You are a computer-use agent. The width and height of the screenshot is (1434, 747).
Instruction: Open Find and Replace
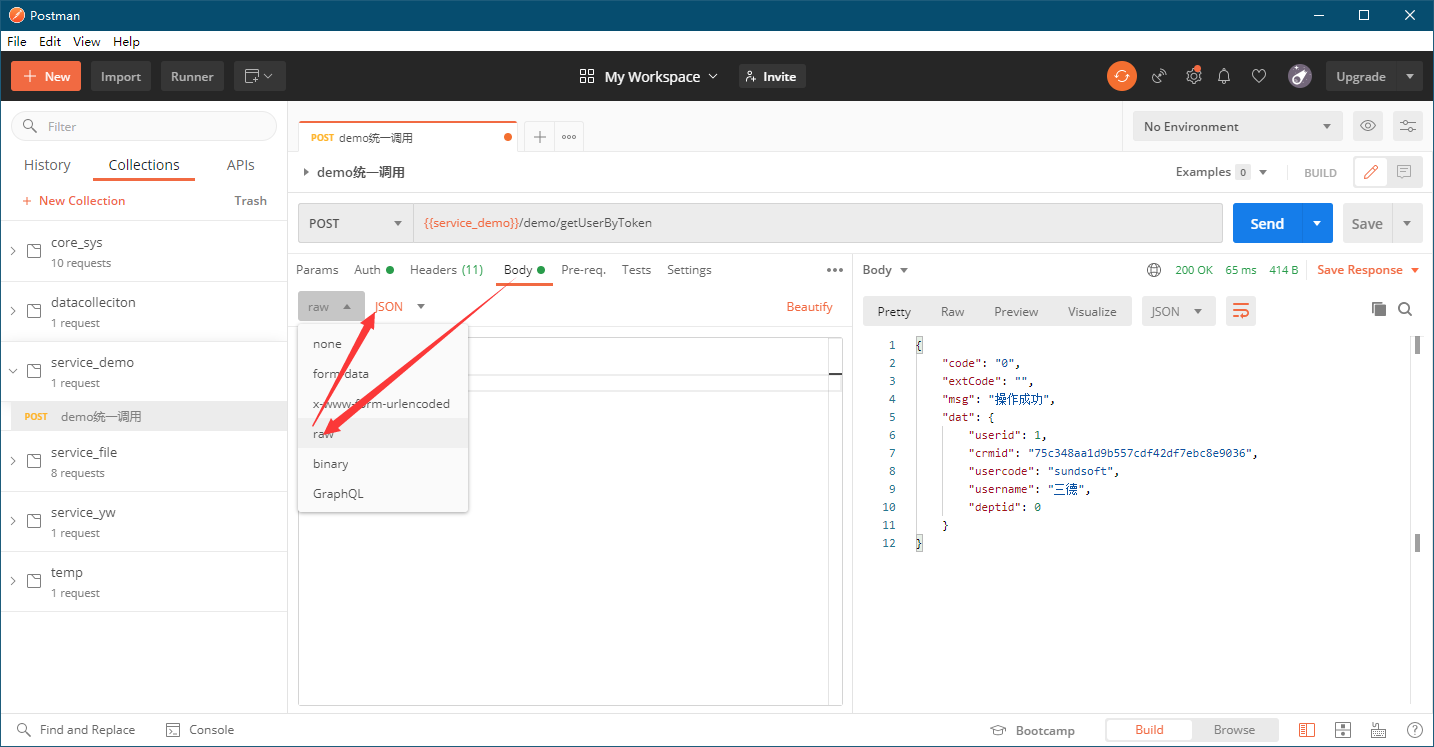click(x=76, y=730)
